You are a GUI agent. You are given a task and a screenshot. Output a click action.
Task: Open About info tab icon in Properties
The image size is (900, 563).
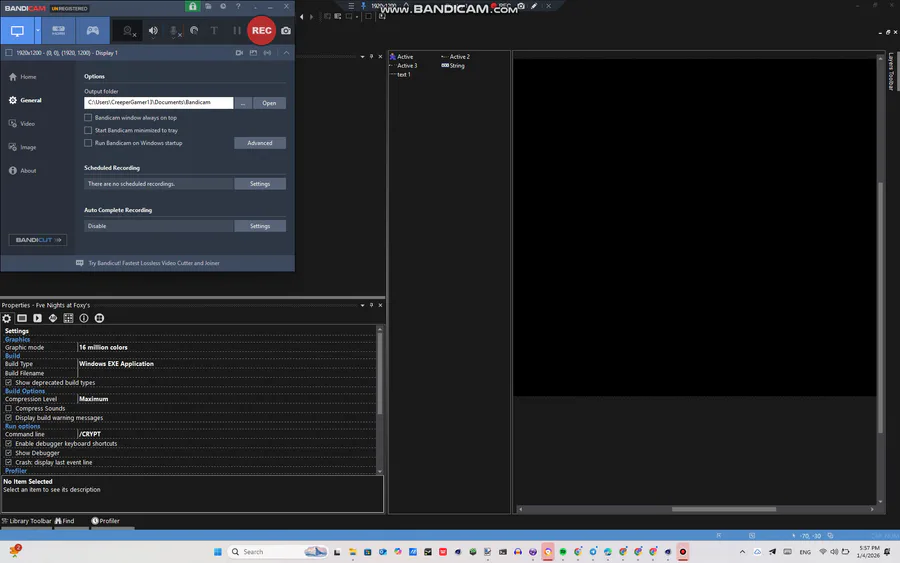[x=84, y=319]
